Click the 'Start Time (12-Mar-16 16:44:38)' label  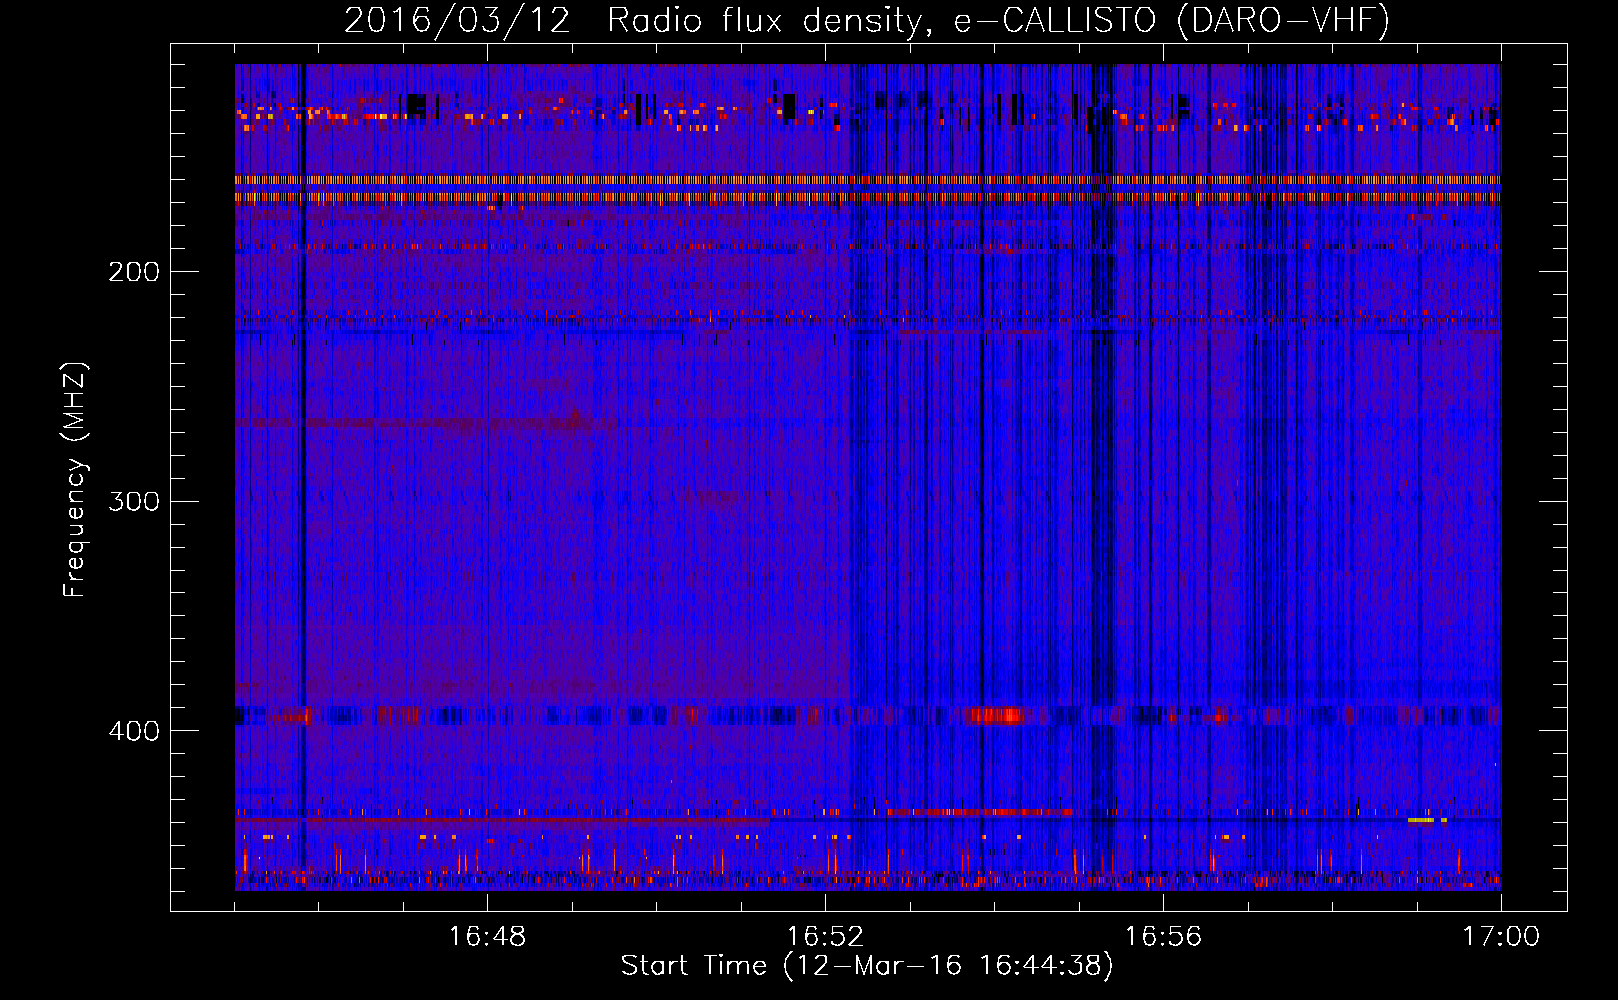tap(867, 966)
